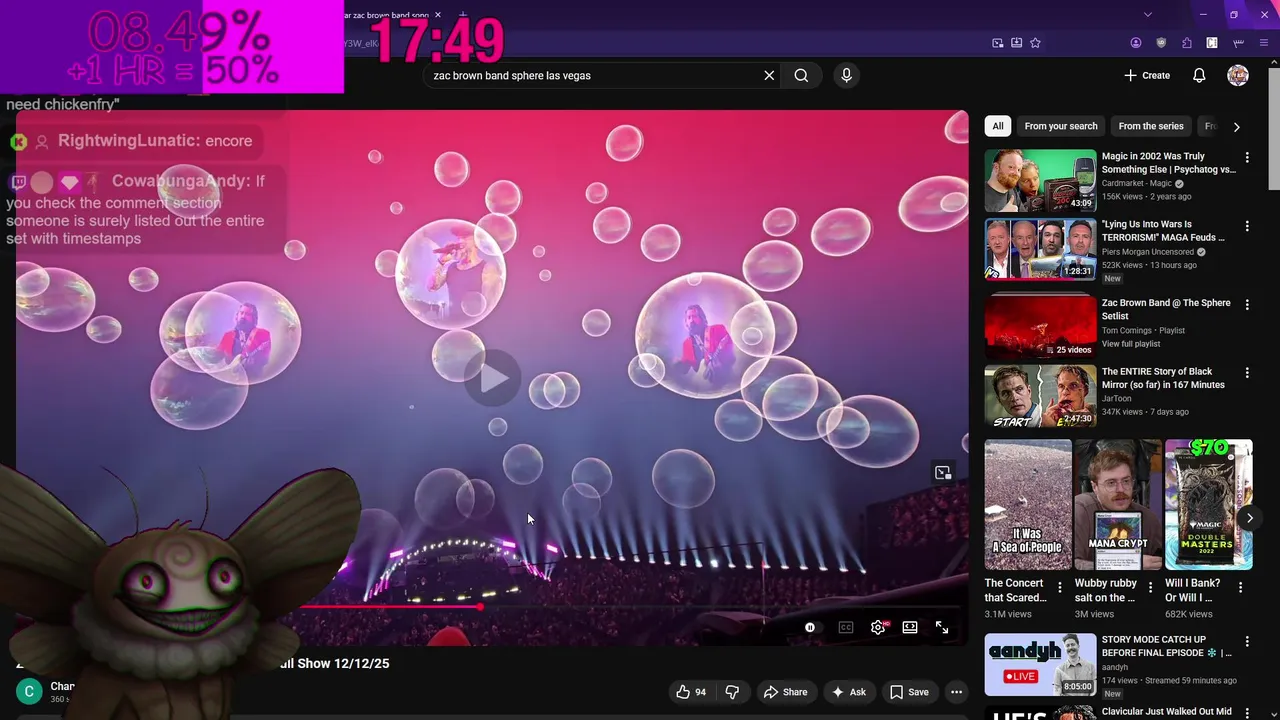Clear the YouTube search box text

[769, 75]
